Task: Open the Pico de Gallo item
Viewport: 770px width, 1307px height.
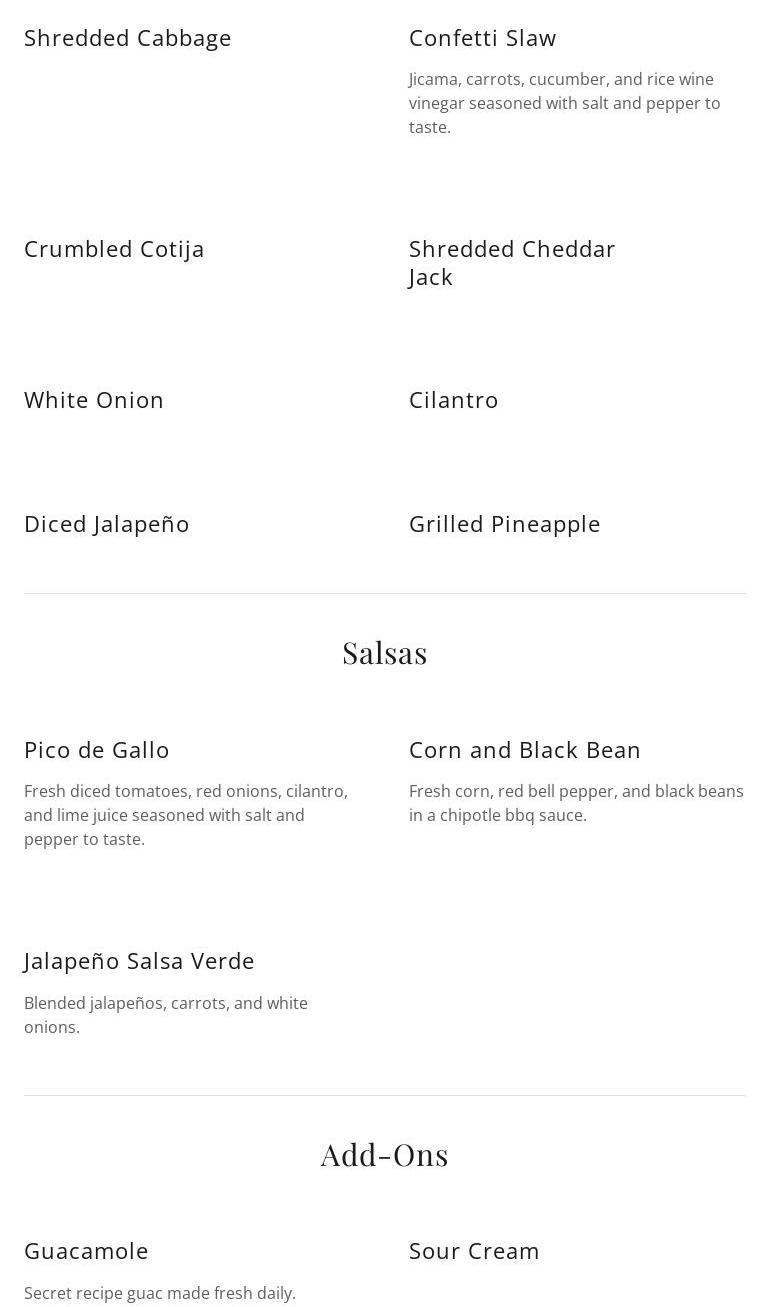Action: (x=97, y=750)
